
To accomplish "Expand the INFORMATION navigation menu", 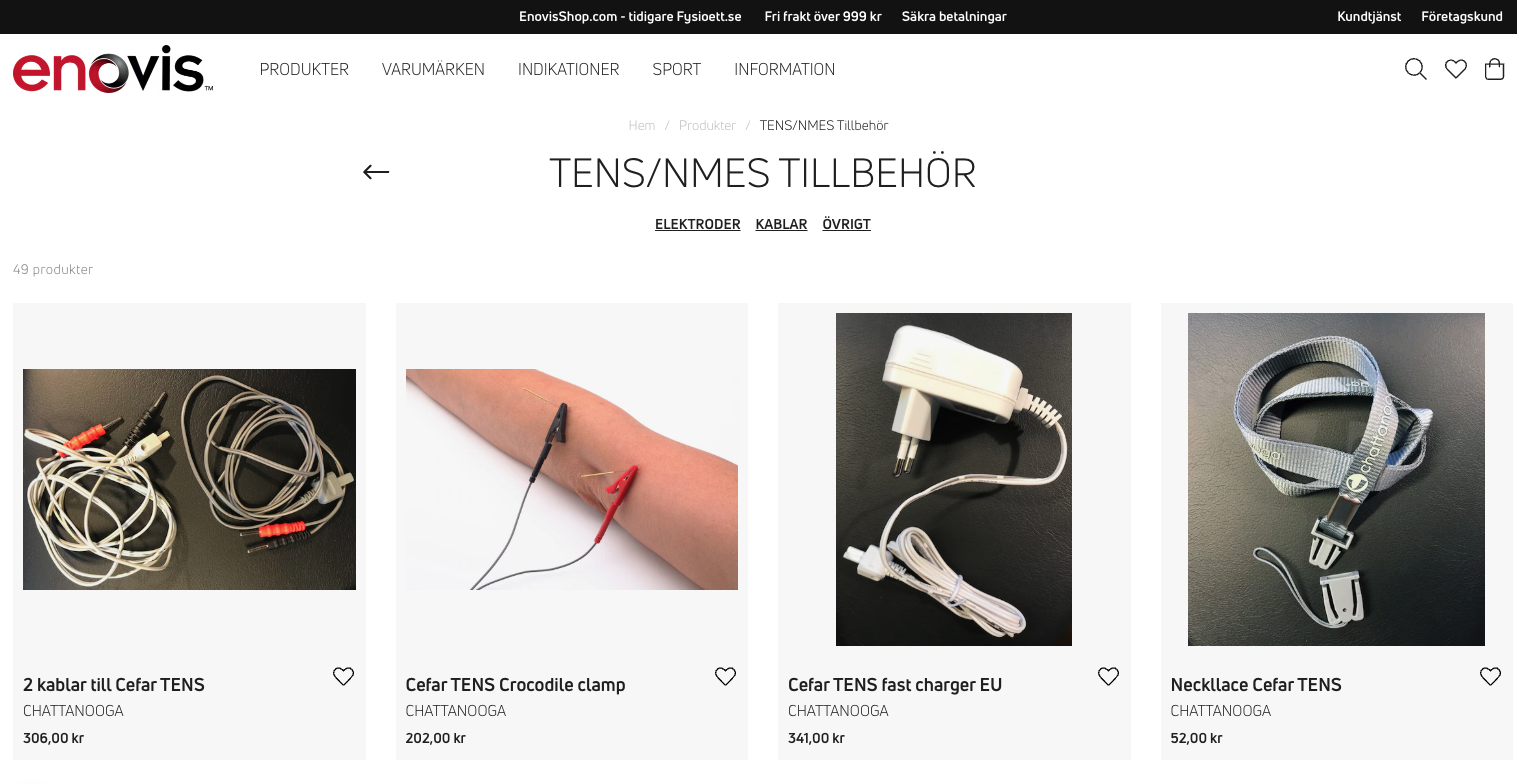I will tap(785, 69).
